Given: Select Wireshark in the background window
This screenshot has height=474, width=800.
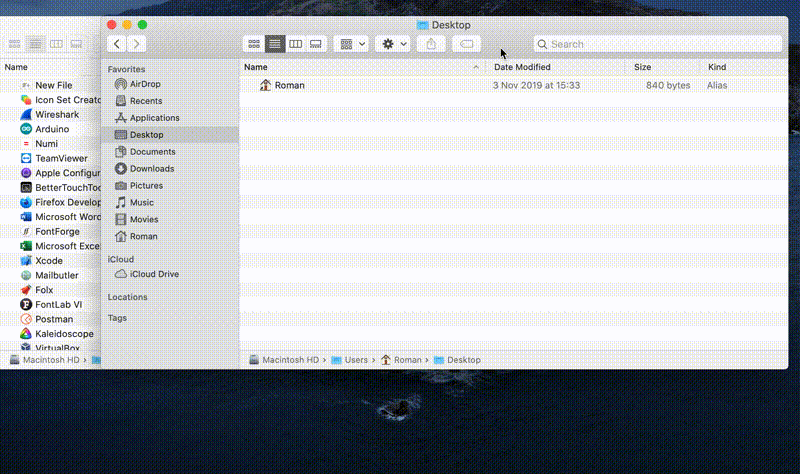Looking at the screenshot, I should [51, 114].
